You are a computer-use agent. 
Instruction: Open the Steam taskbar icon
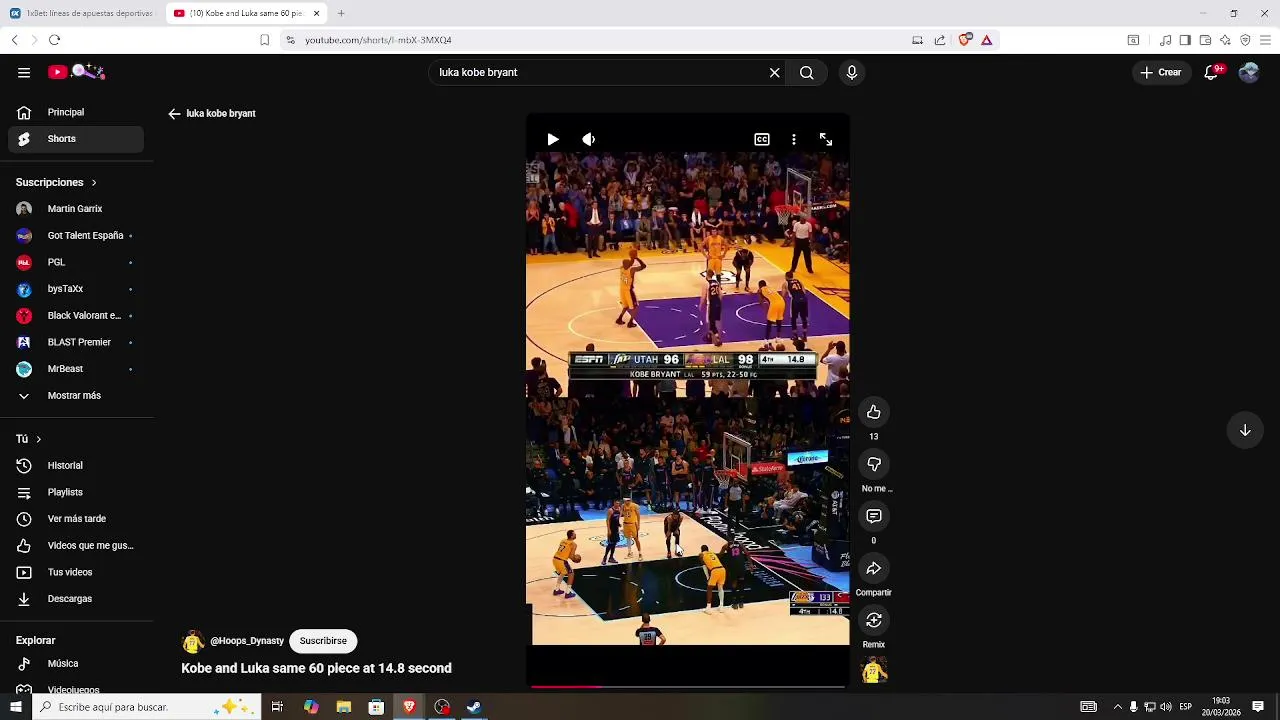point(474,707)
